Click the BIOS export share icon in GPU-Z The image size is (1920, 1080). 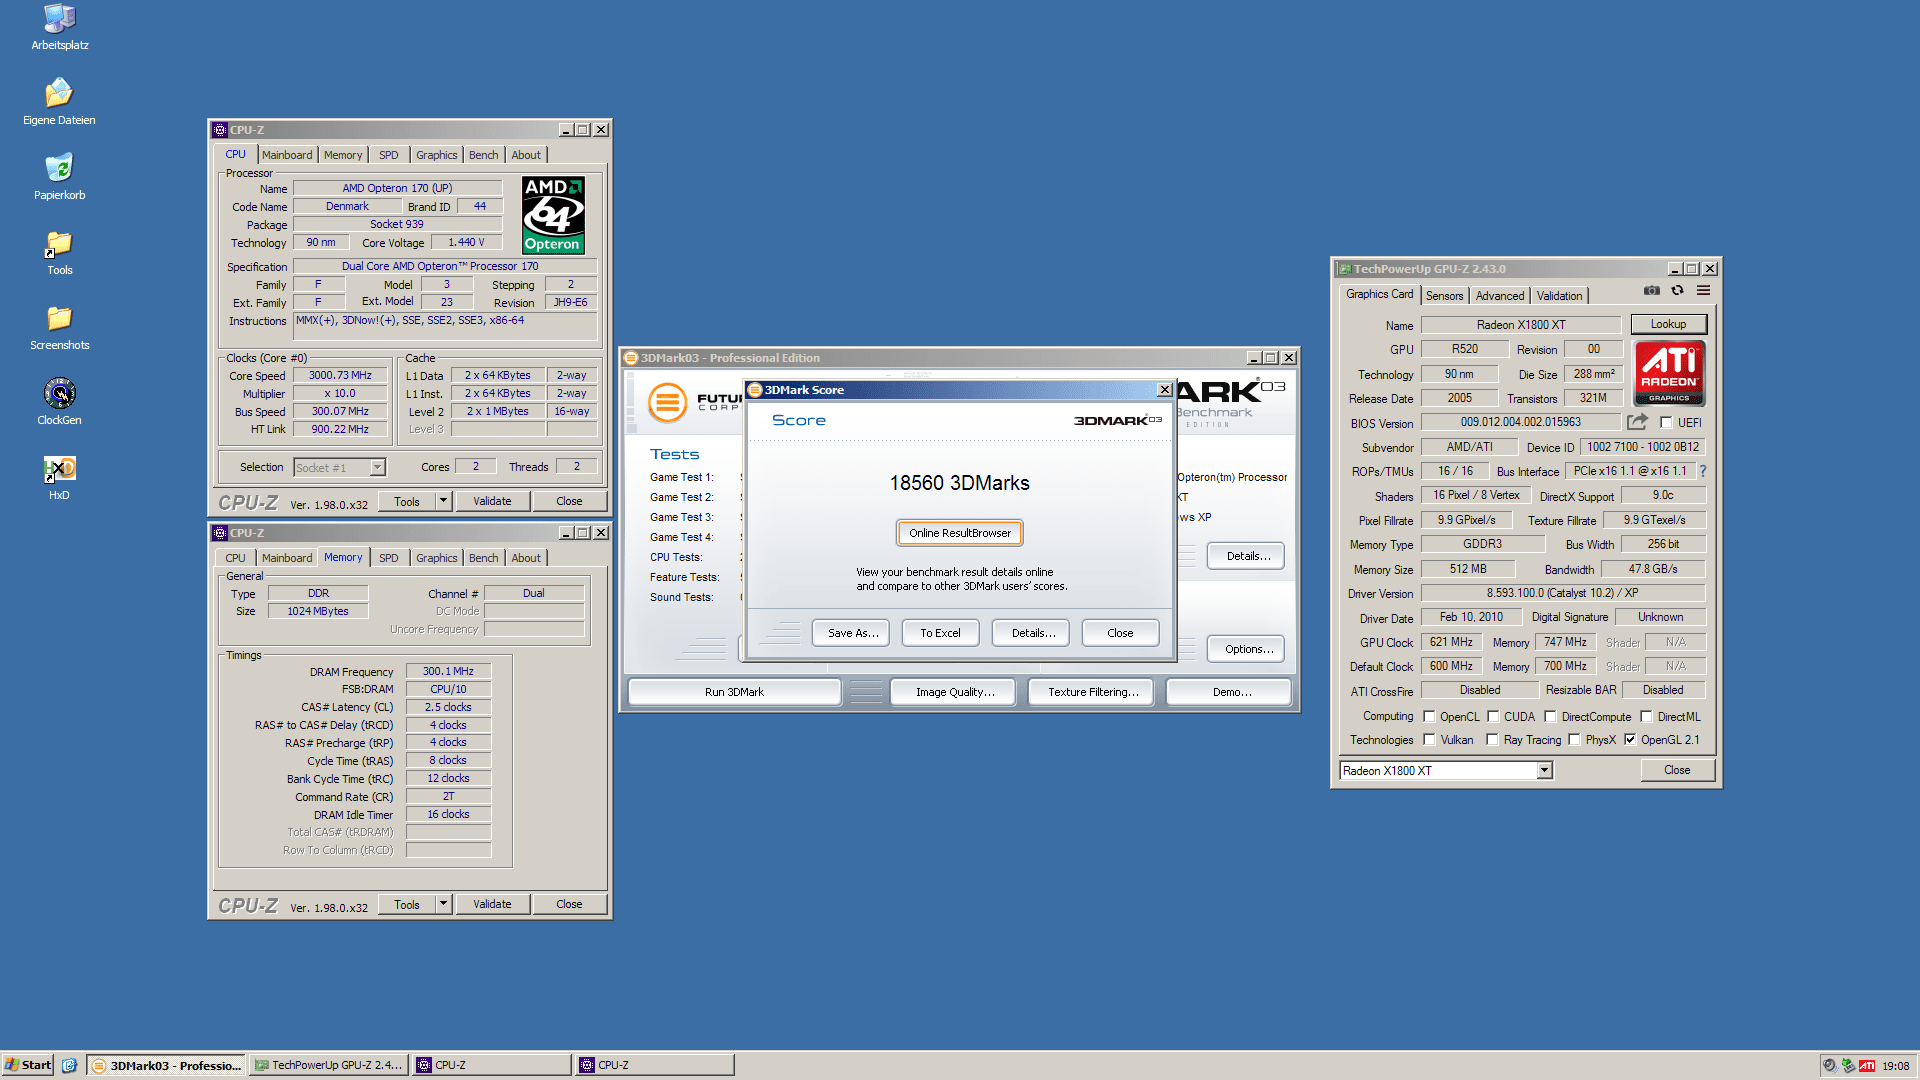point(1637,422)
